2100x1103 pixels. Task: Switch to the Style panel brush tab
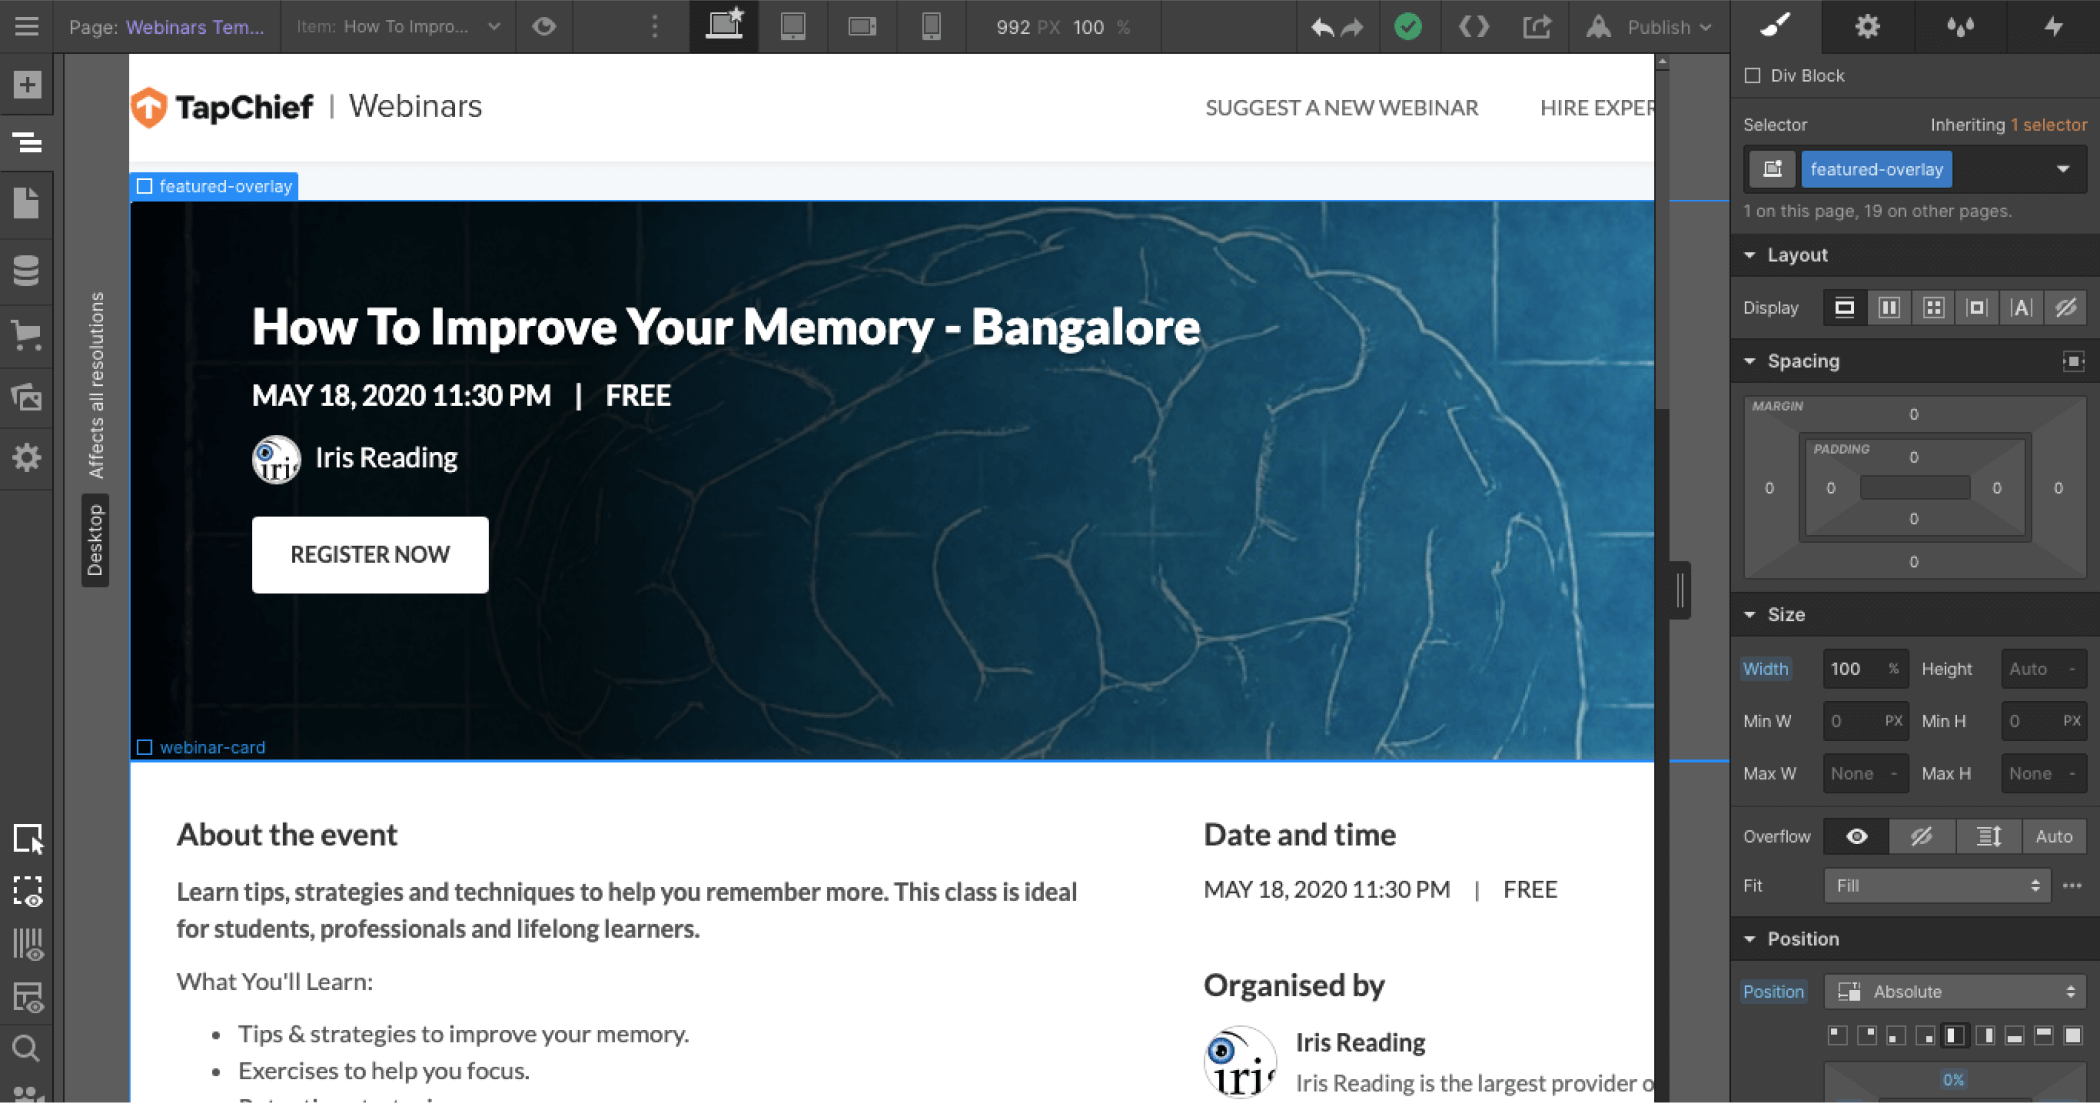tap(1776, 26)
